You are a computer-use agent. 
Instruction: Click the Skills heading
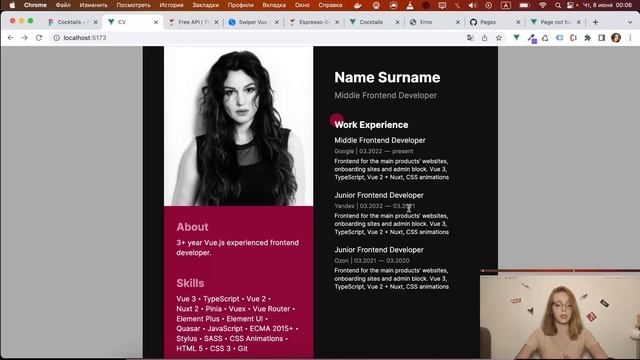click(190, 283)
